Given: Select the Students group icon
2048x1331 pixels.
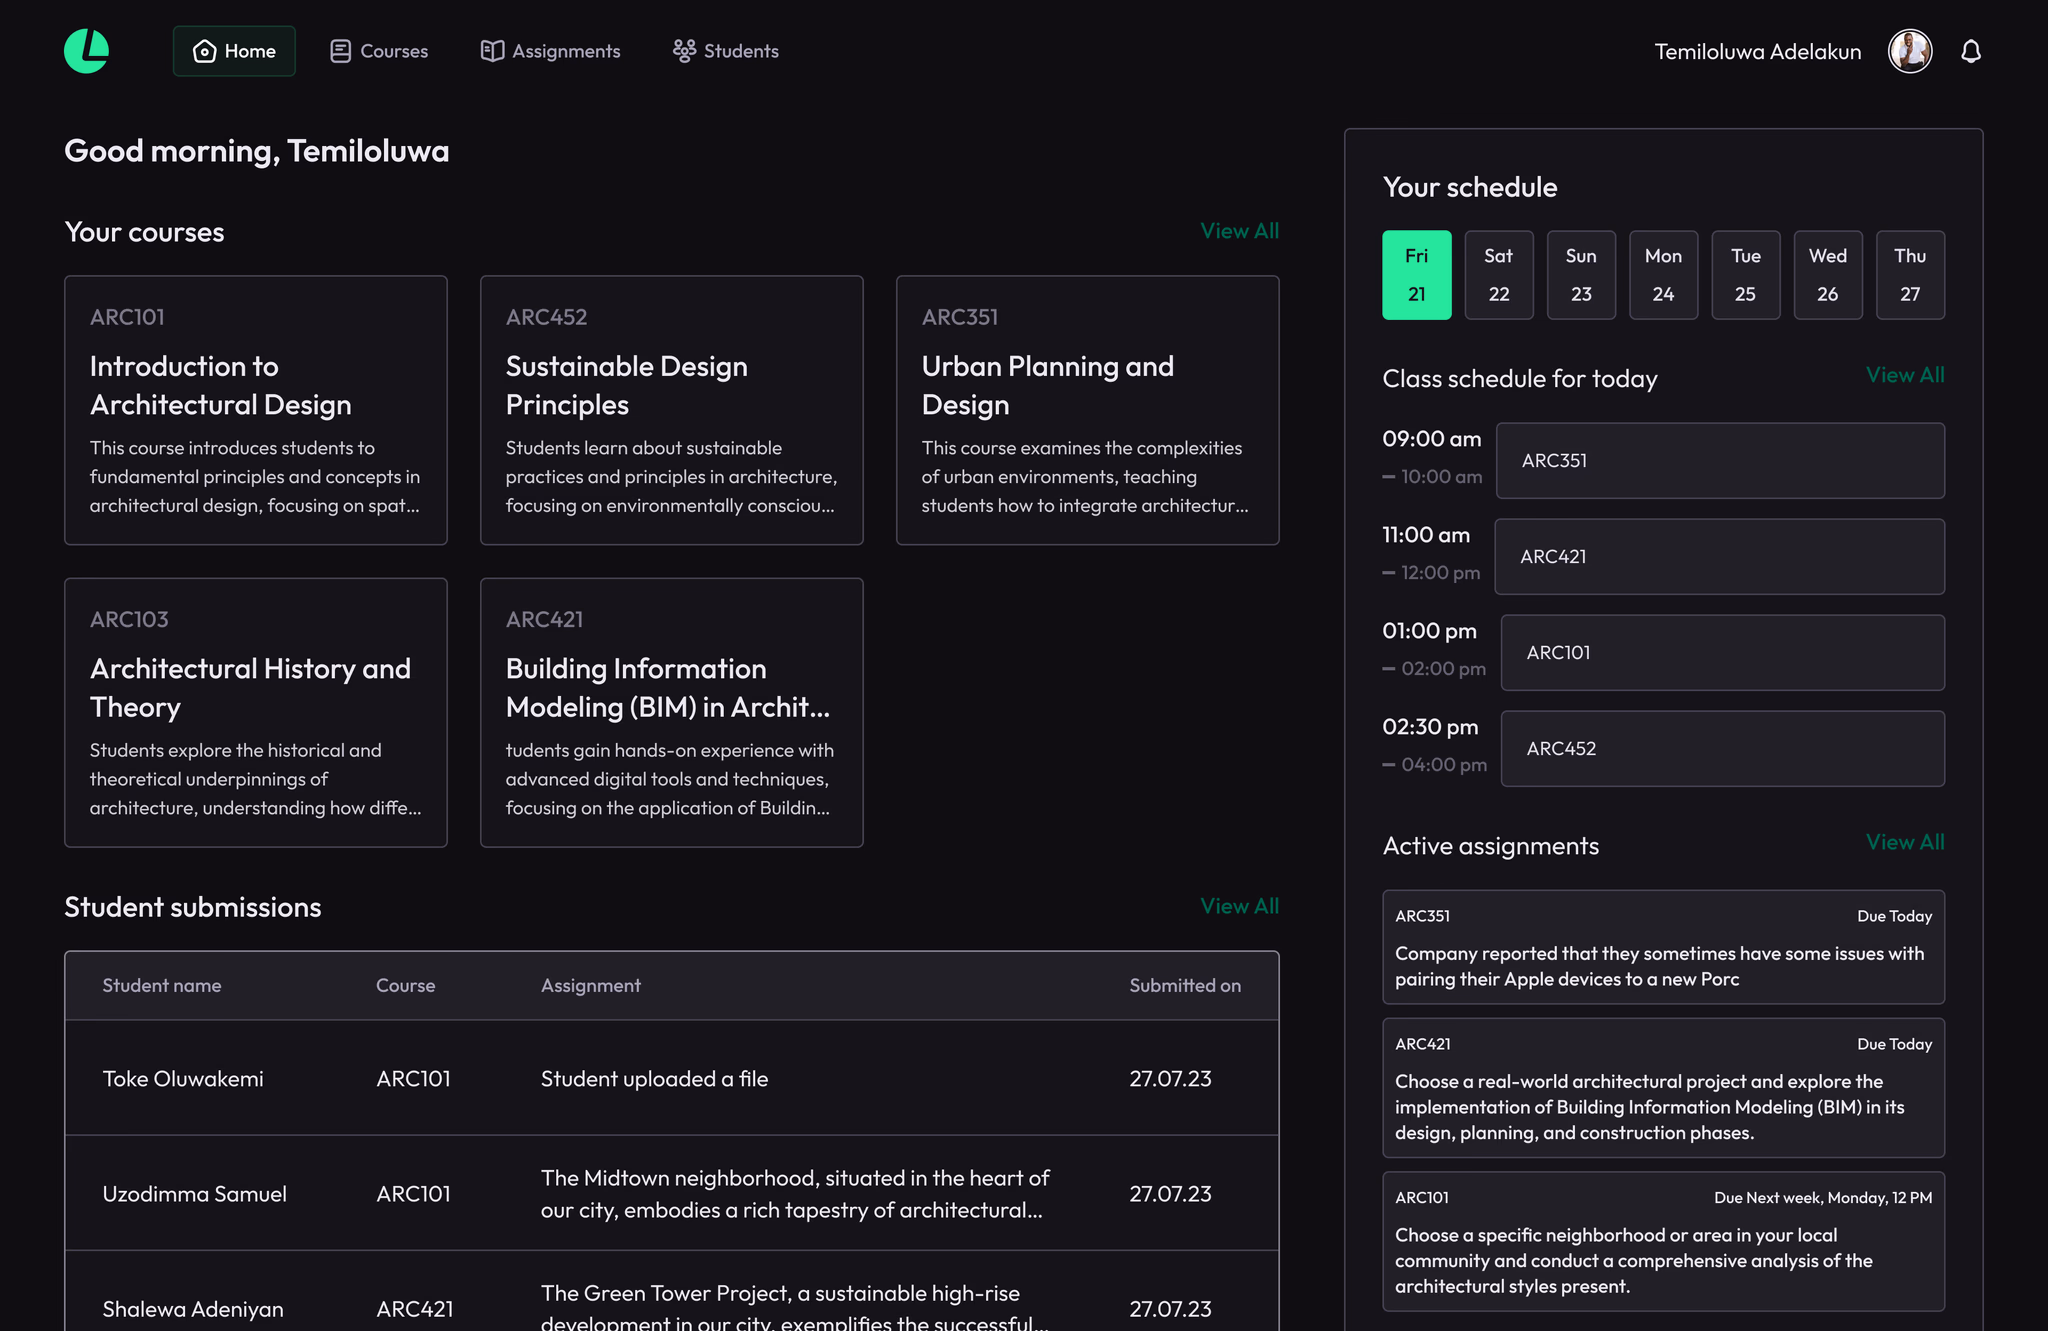Looking at the screenshot, I should (x=683, y=50).
